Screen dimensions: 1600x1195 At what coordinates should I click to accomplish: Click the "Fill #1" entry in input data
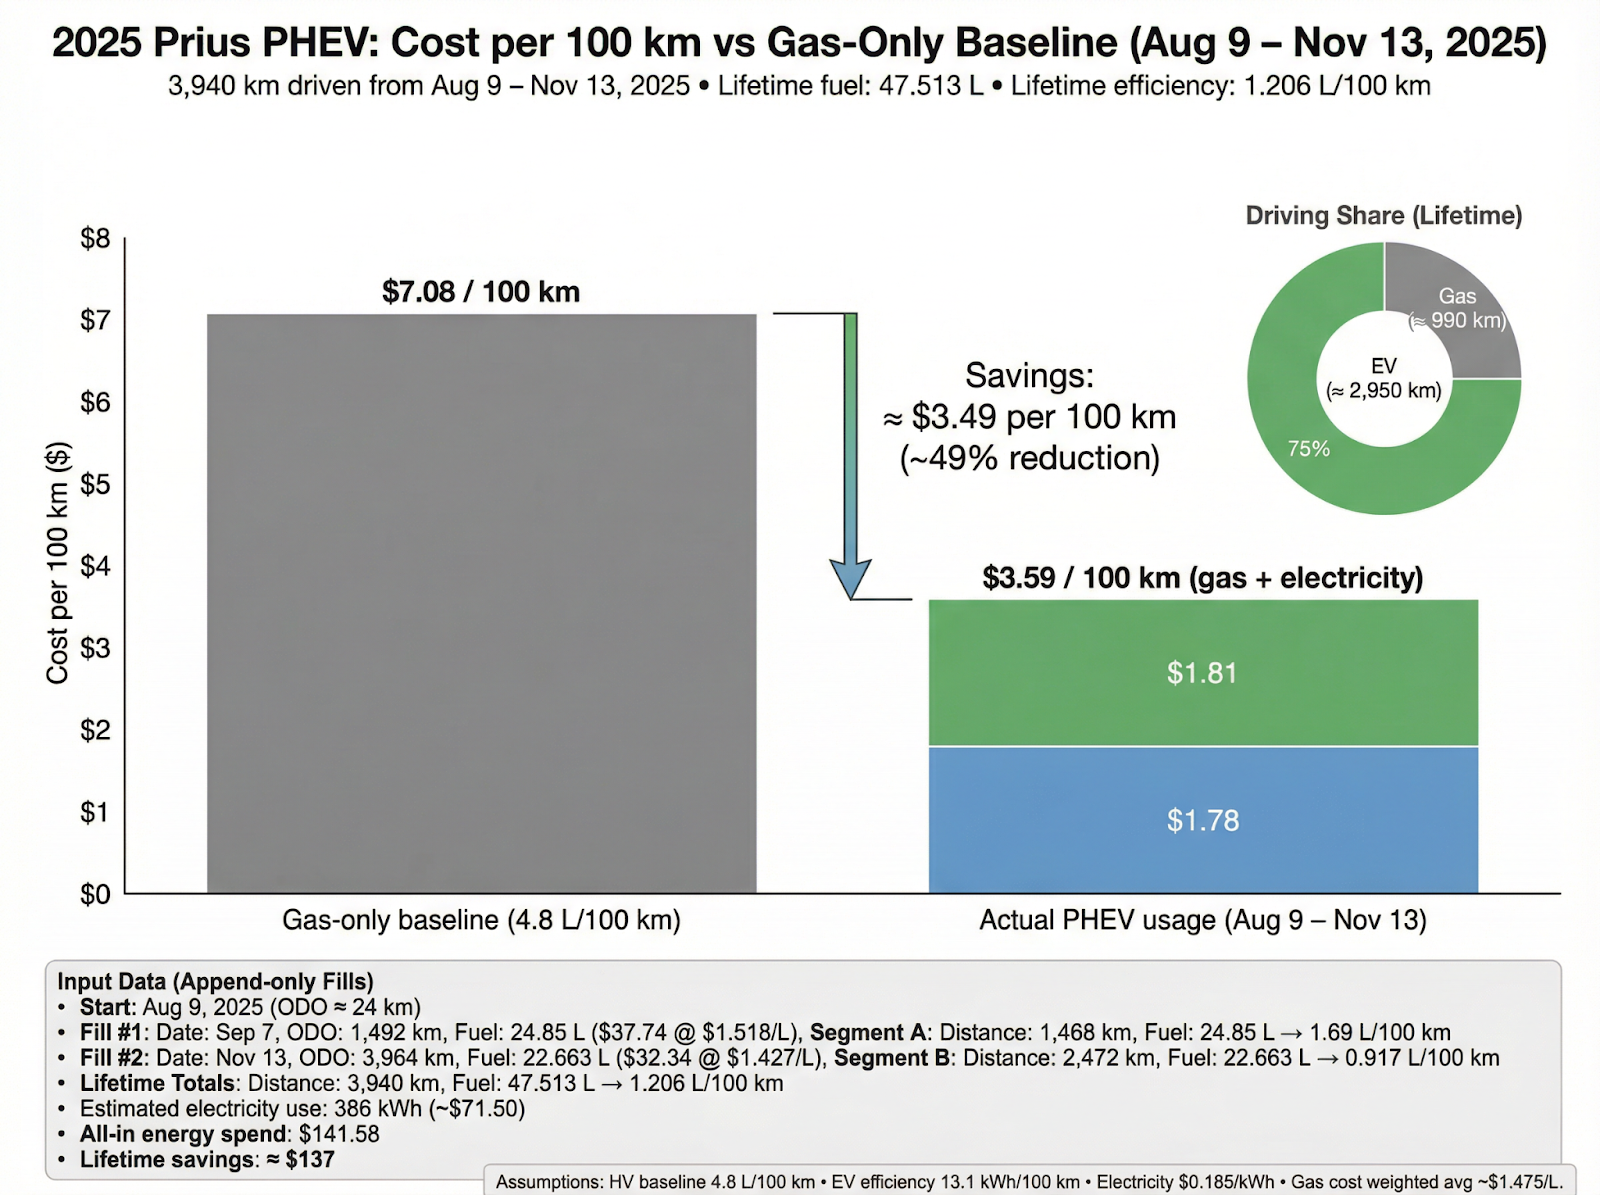point(112,1033)
